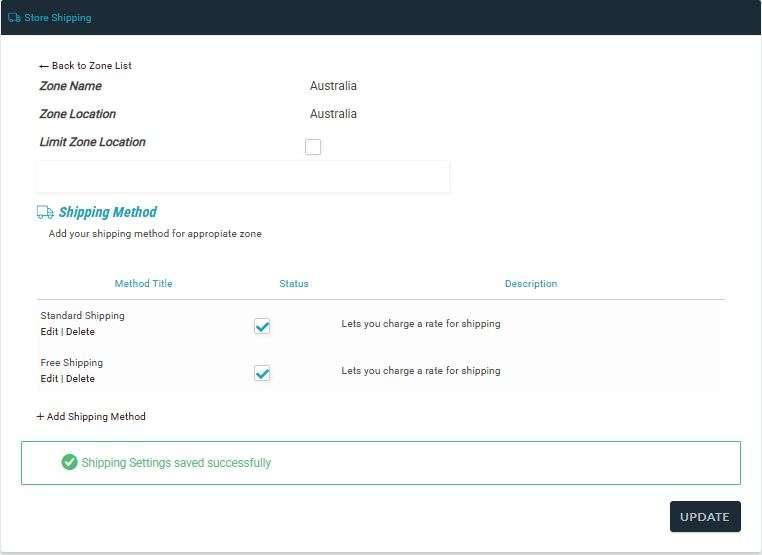The image size is (762, 555).
Task: Uncheck the Free Shipping status checkbox
Action: click(x=262, y=373)
